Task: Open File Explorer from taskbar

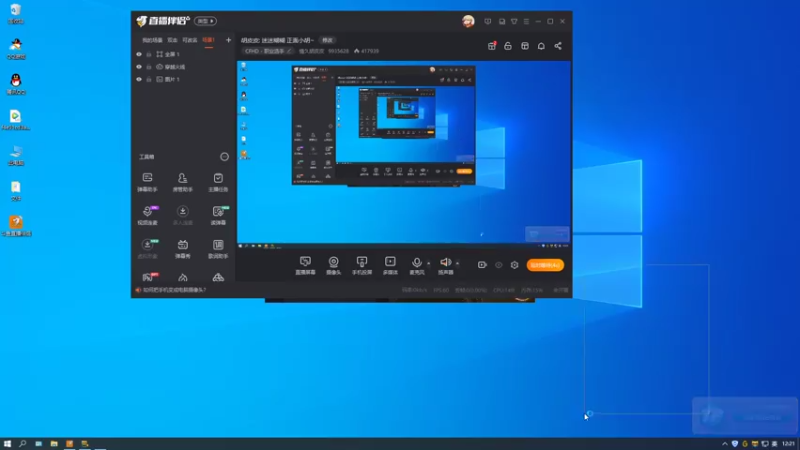Action: tap(54, 444)
